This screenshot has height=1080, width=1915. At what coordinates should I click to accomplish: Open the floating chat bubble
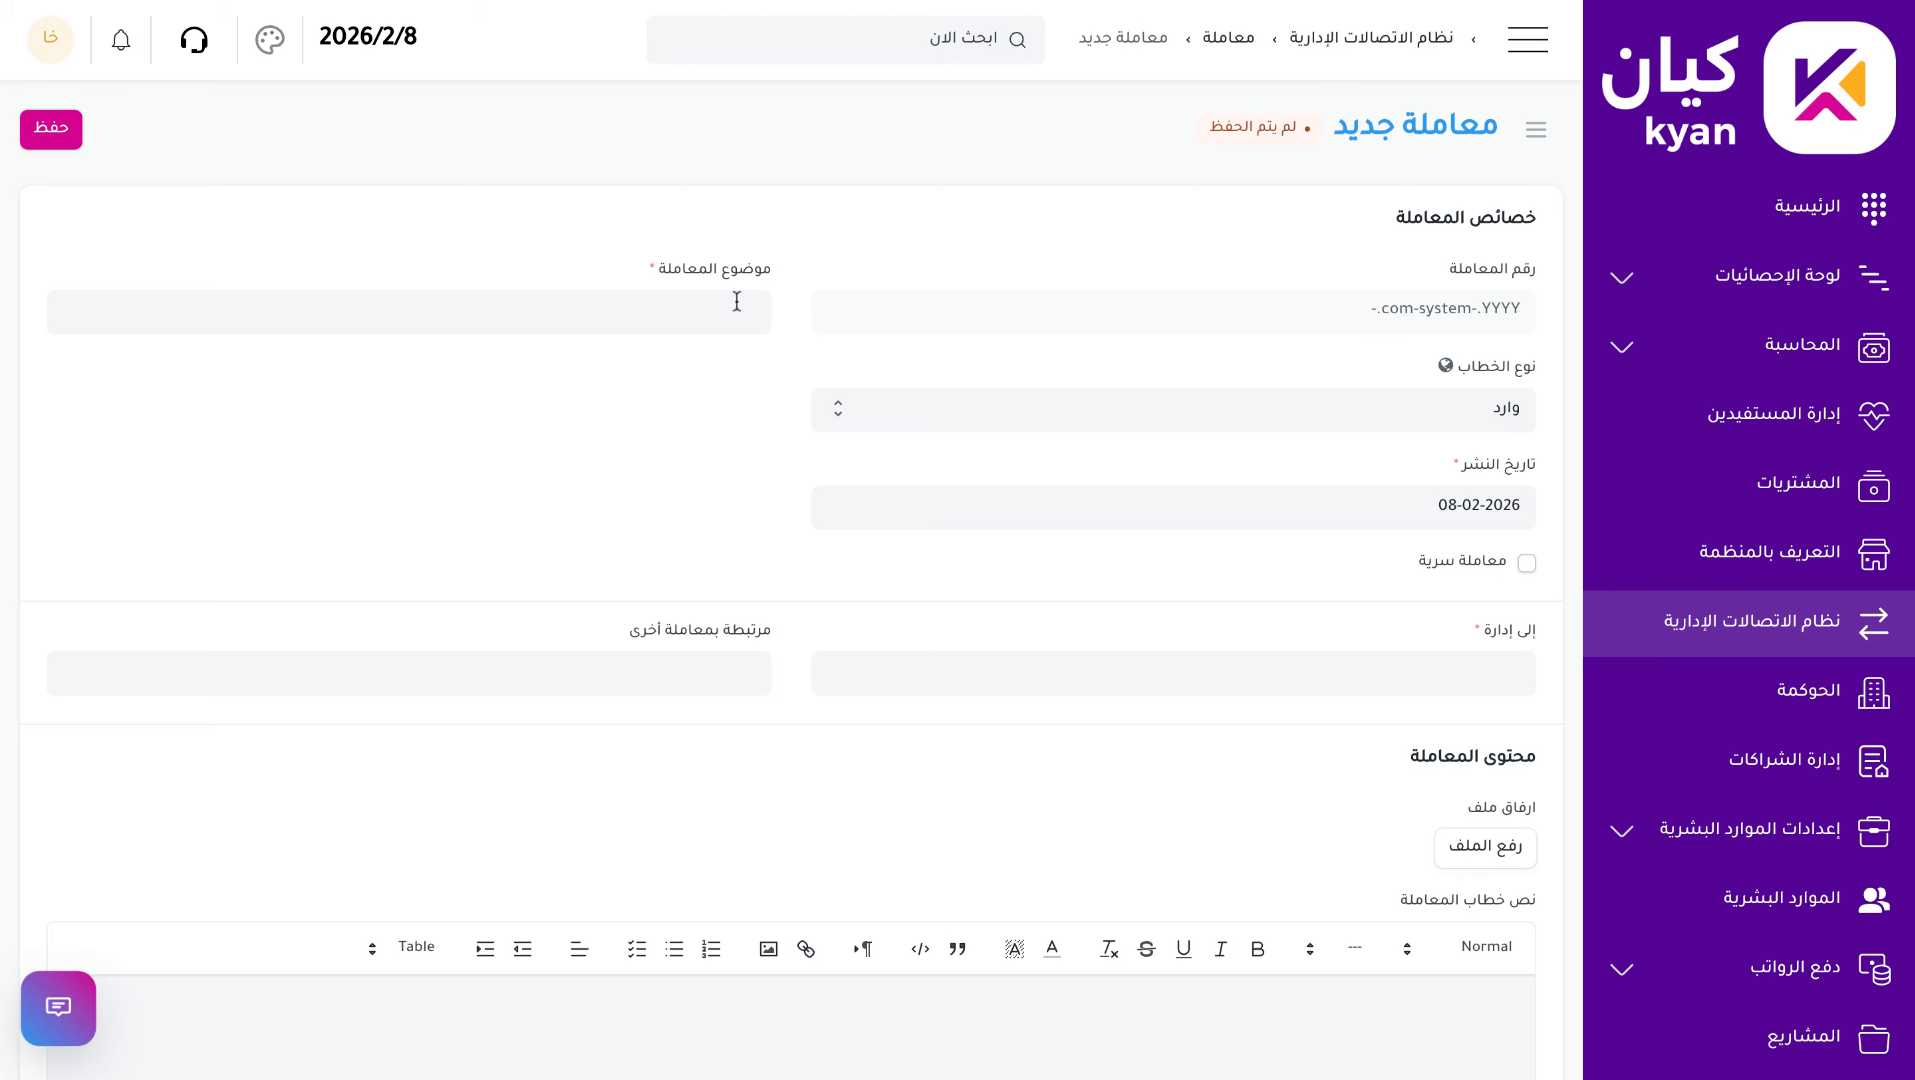point(58,1008)
